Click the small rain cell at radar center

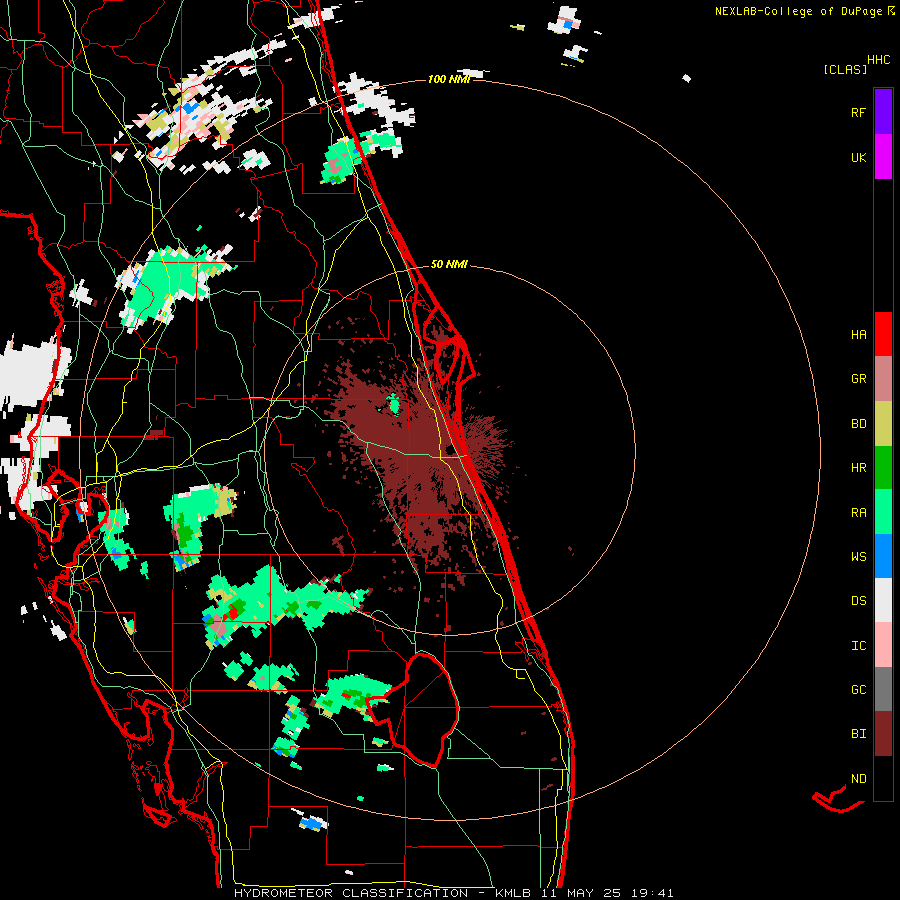tap(394, 405)
